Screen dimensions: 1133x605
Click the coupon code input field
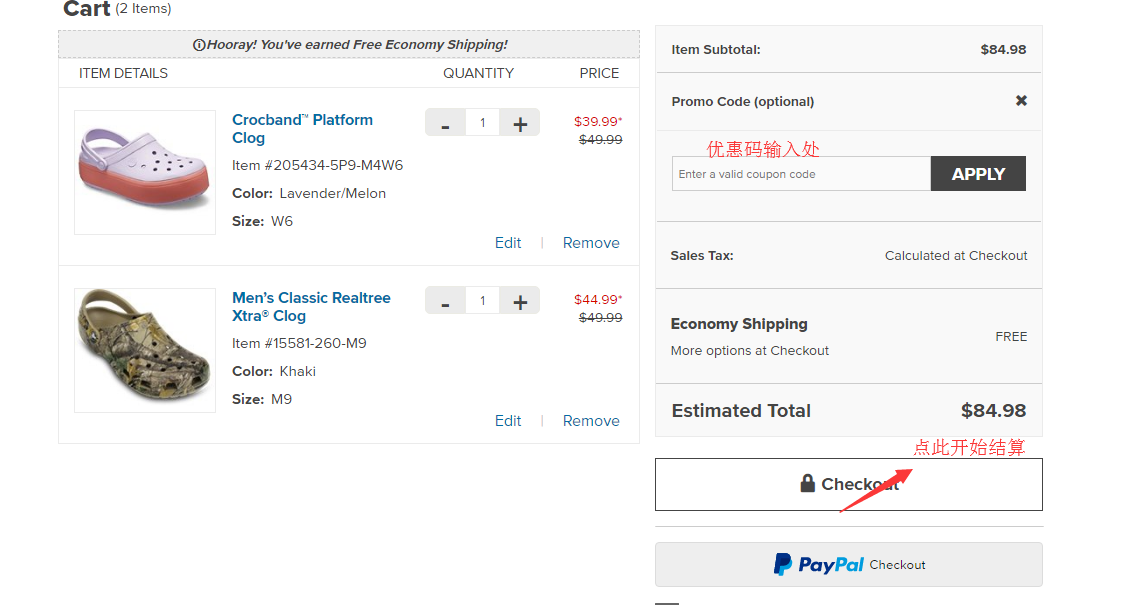coord(800,174)
